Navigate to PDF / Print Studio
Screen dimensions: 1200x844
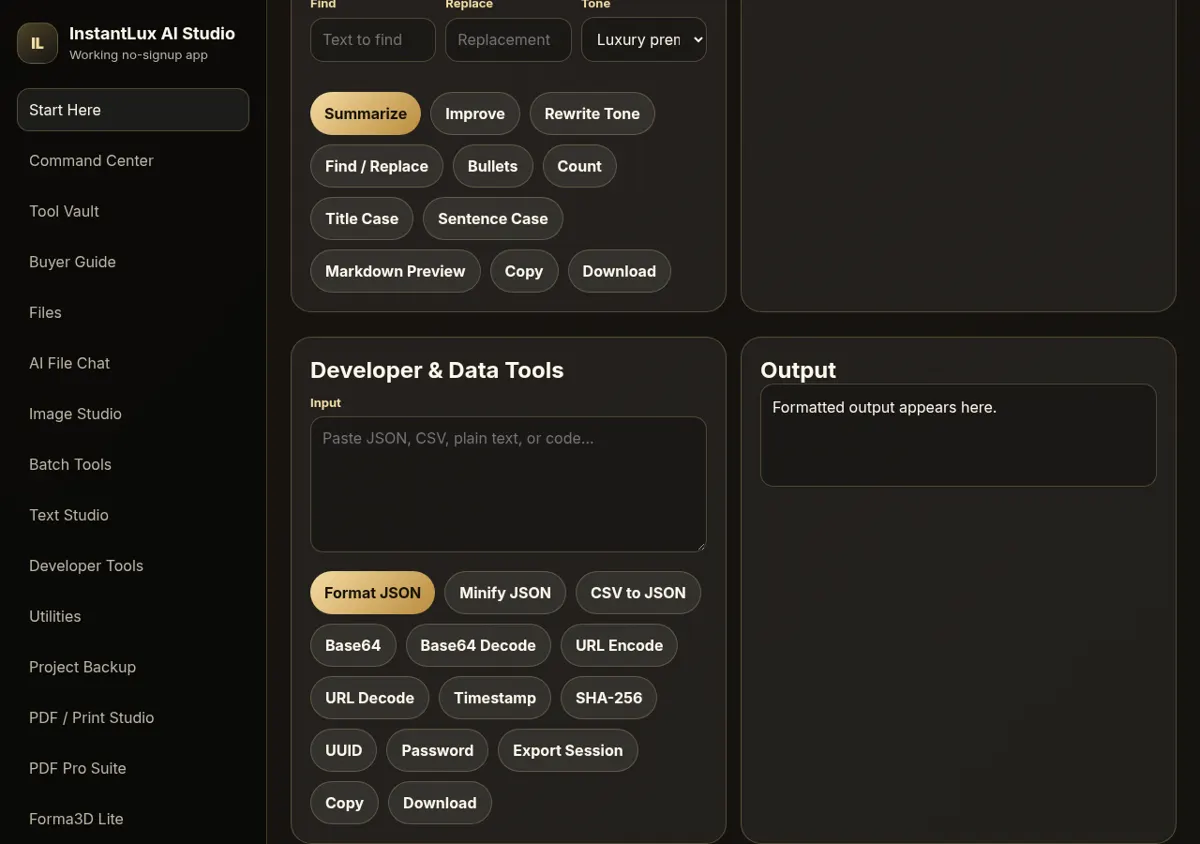pos(133,718)
